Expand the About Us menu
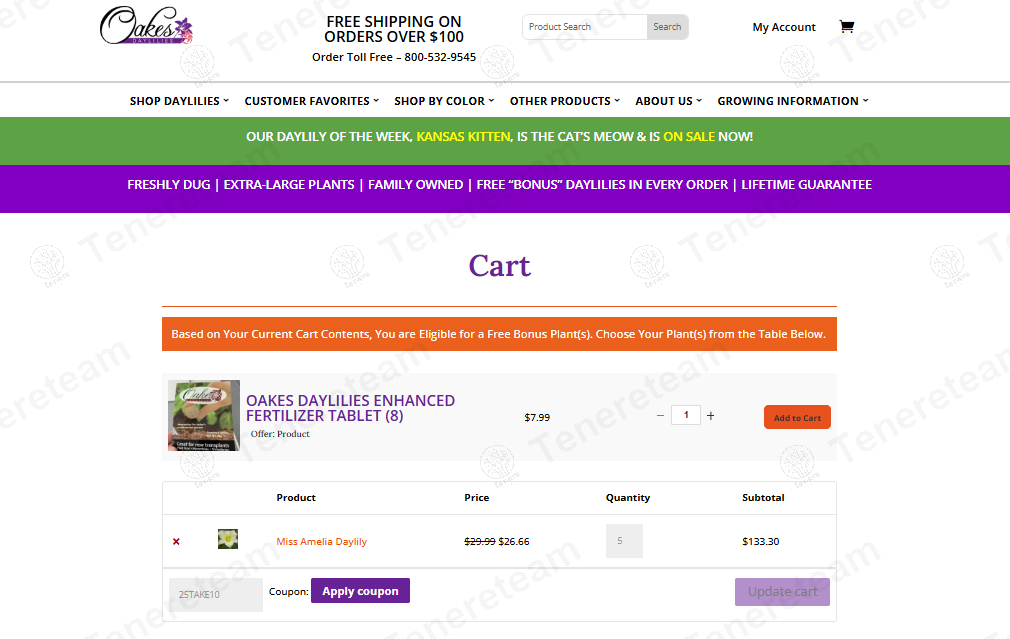1010x639 pixels. (x=669, y=101)
